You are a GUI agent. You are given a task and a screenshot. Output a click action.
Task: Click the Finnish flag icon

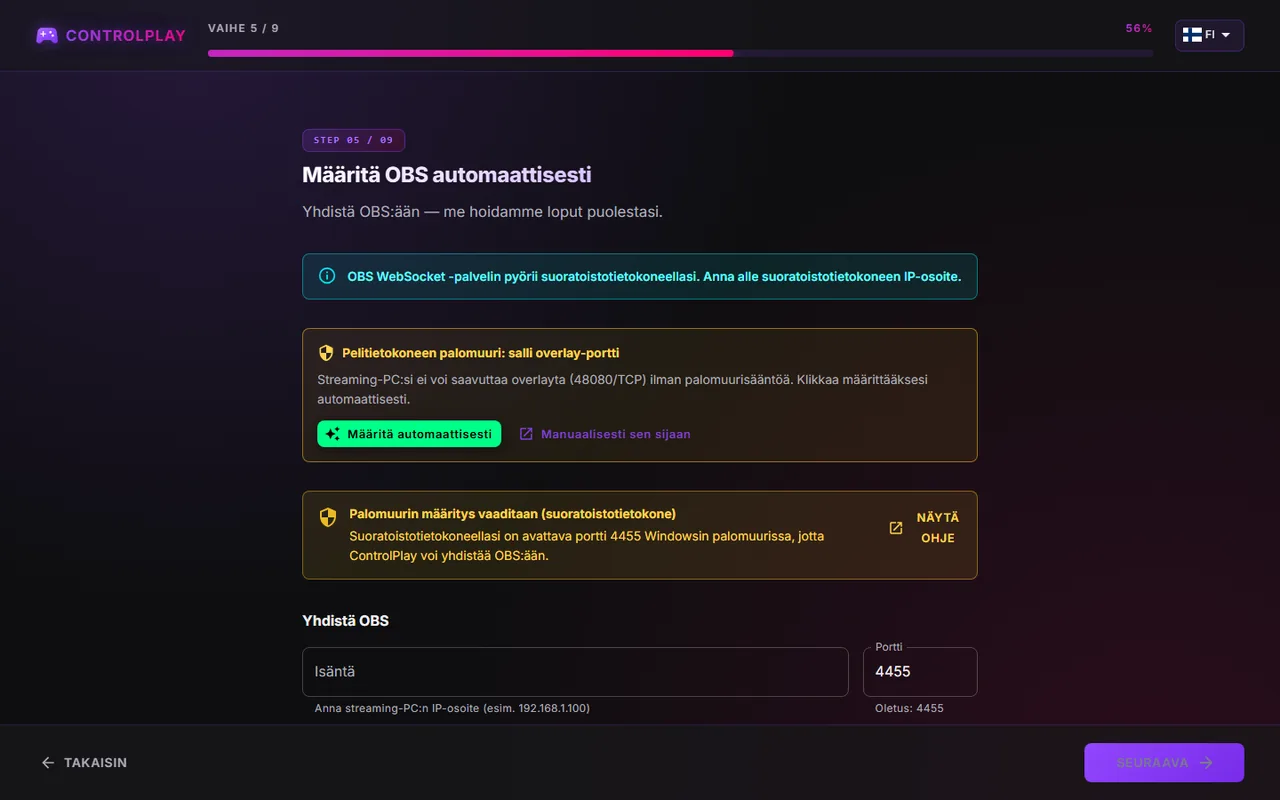[1192, 35]
